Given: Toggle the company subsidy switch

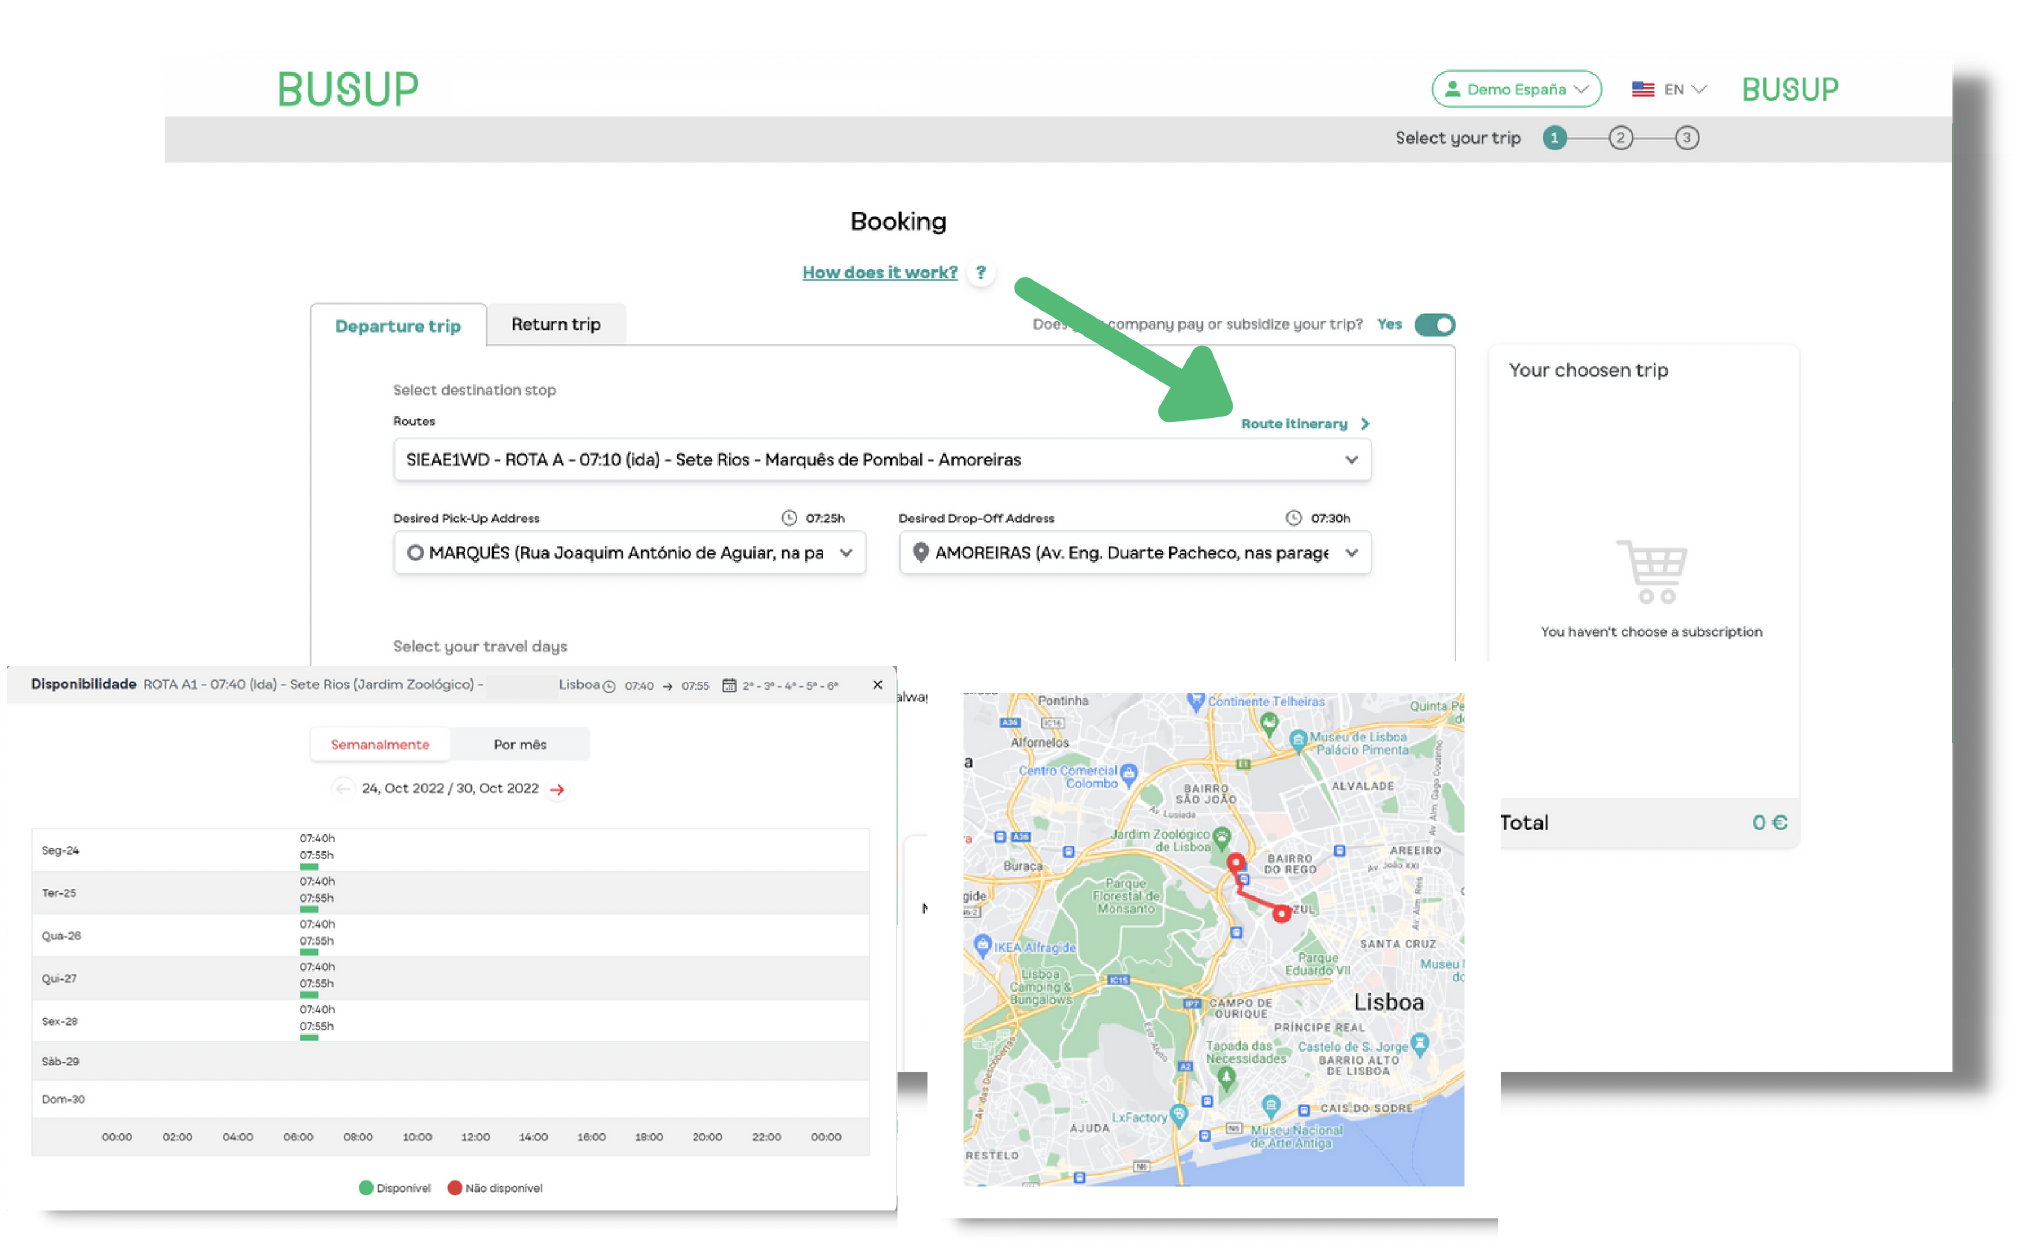Looking at the screenshot, I should [1435, 324].
